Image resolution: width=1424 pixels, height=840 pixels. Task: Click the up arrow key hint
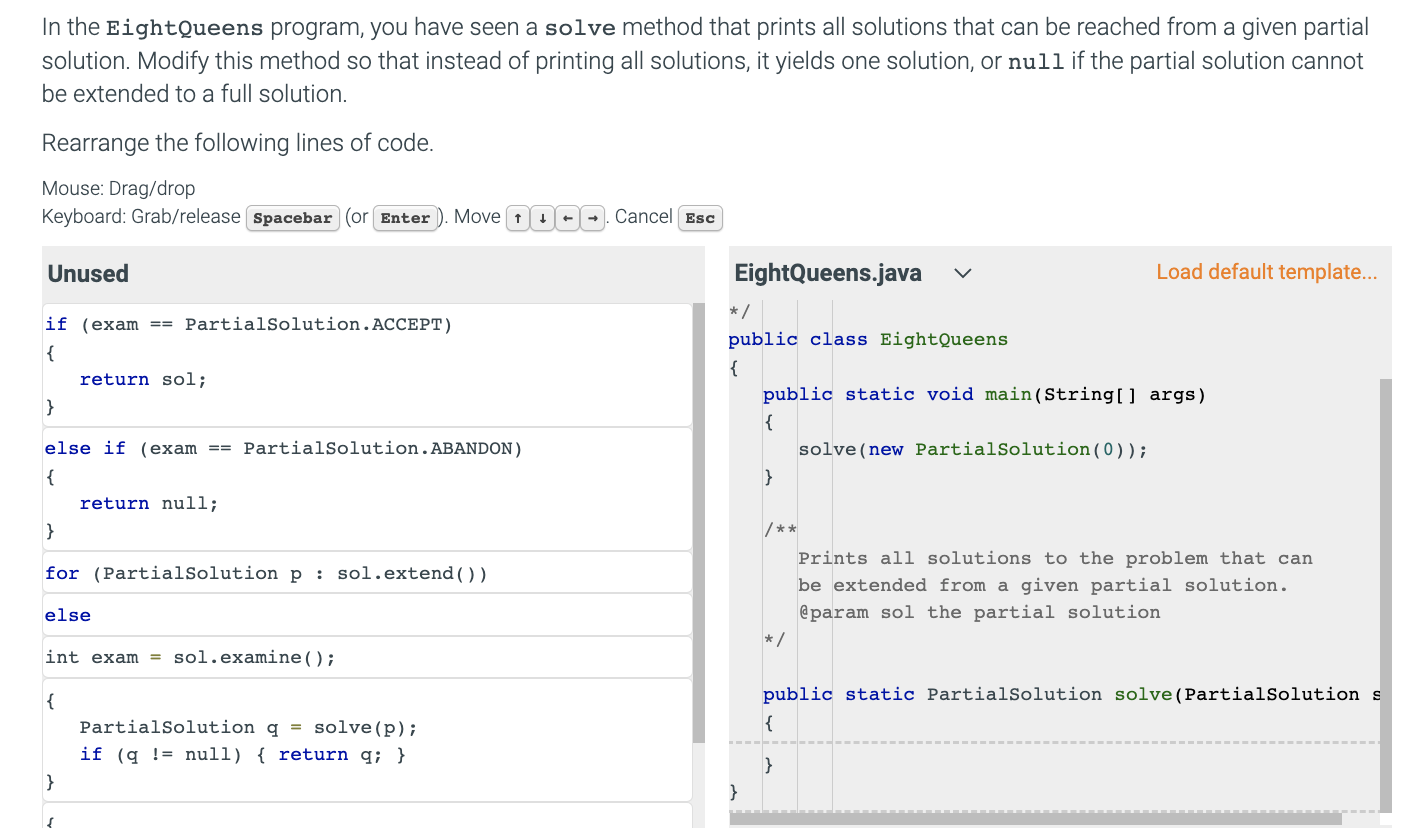(517, 218)
